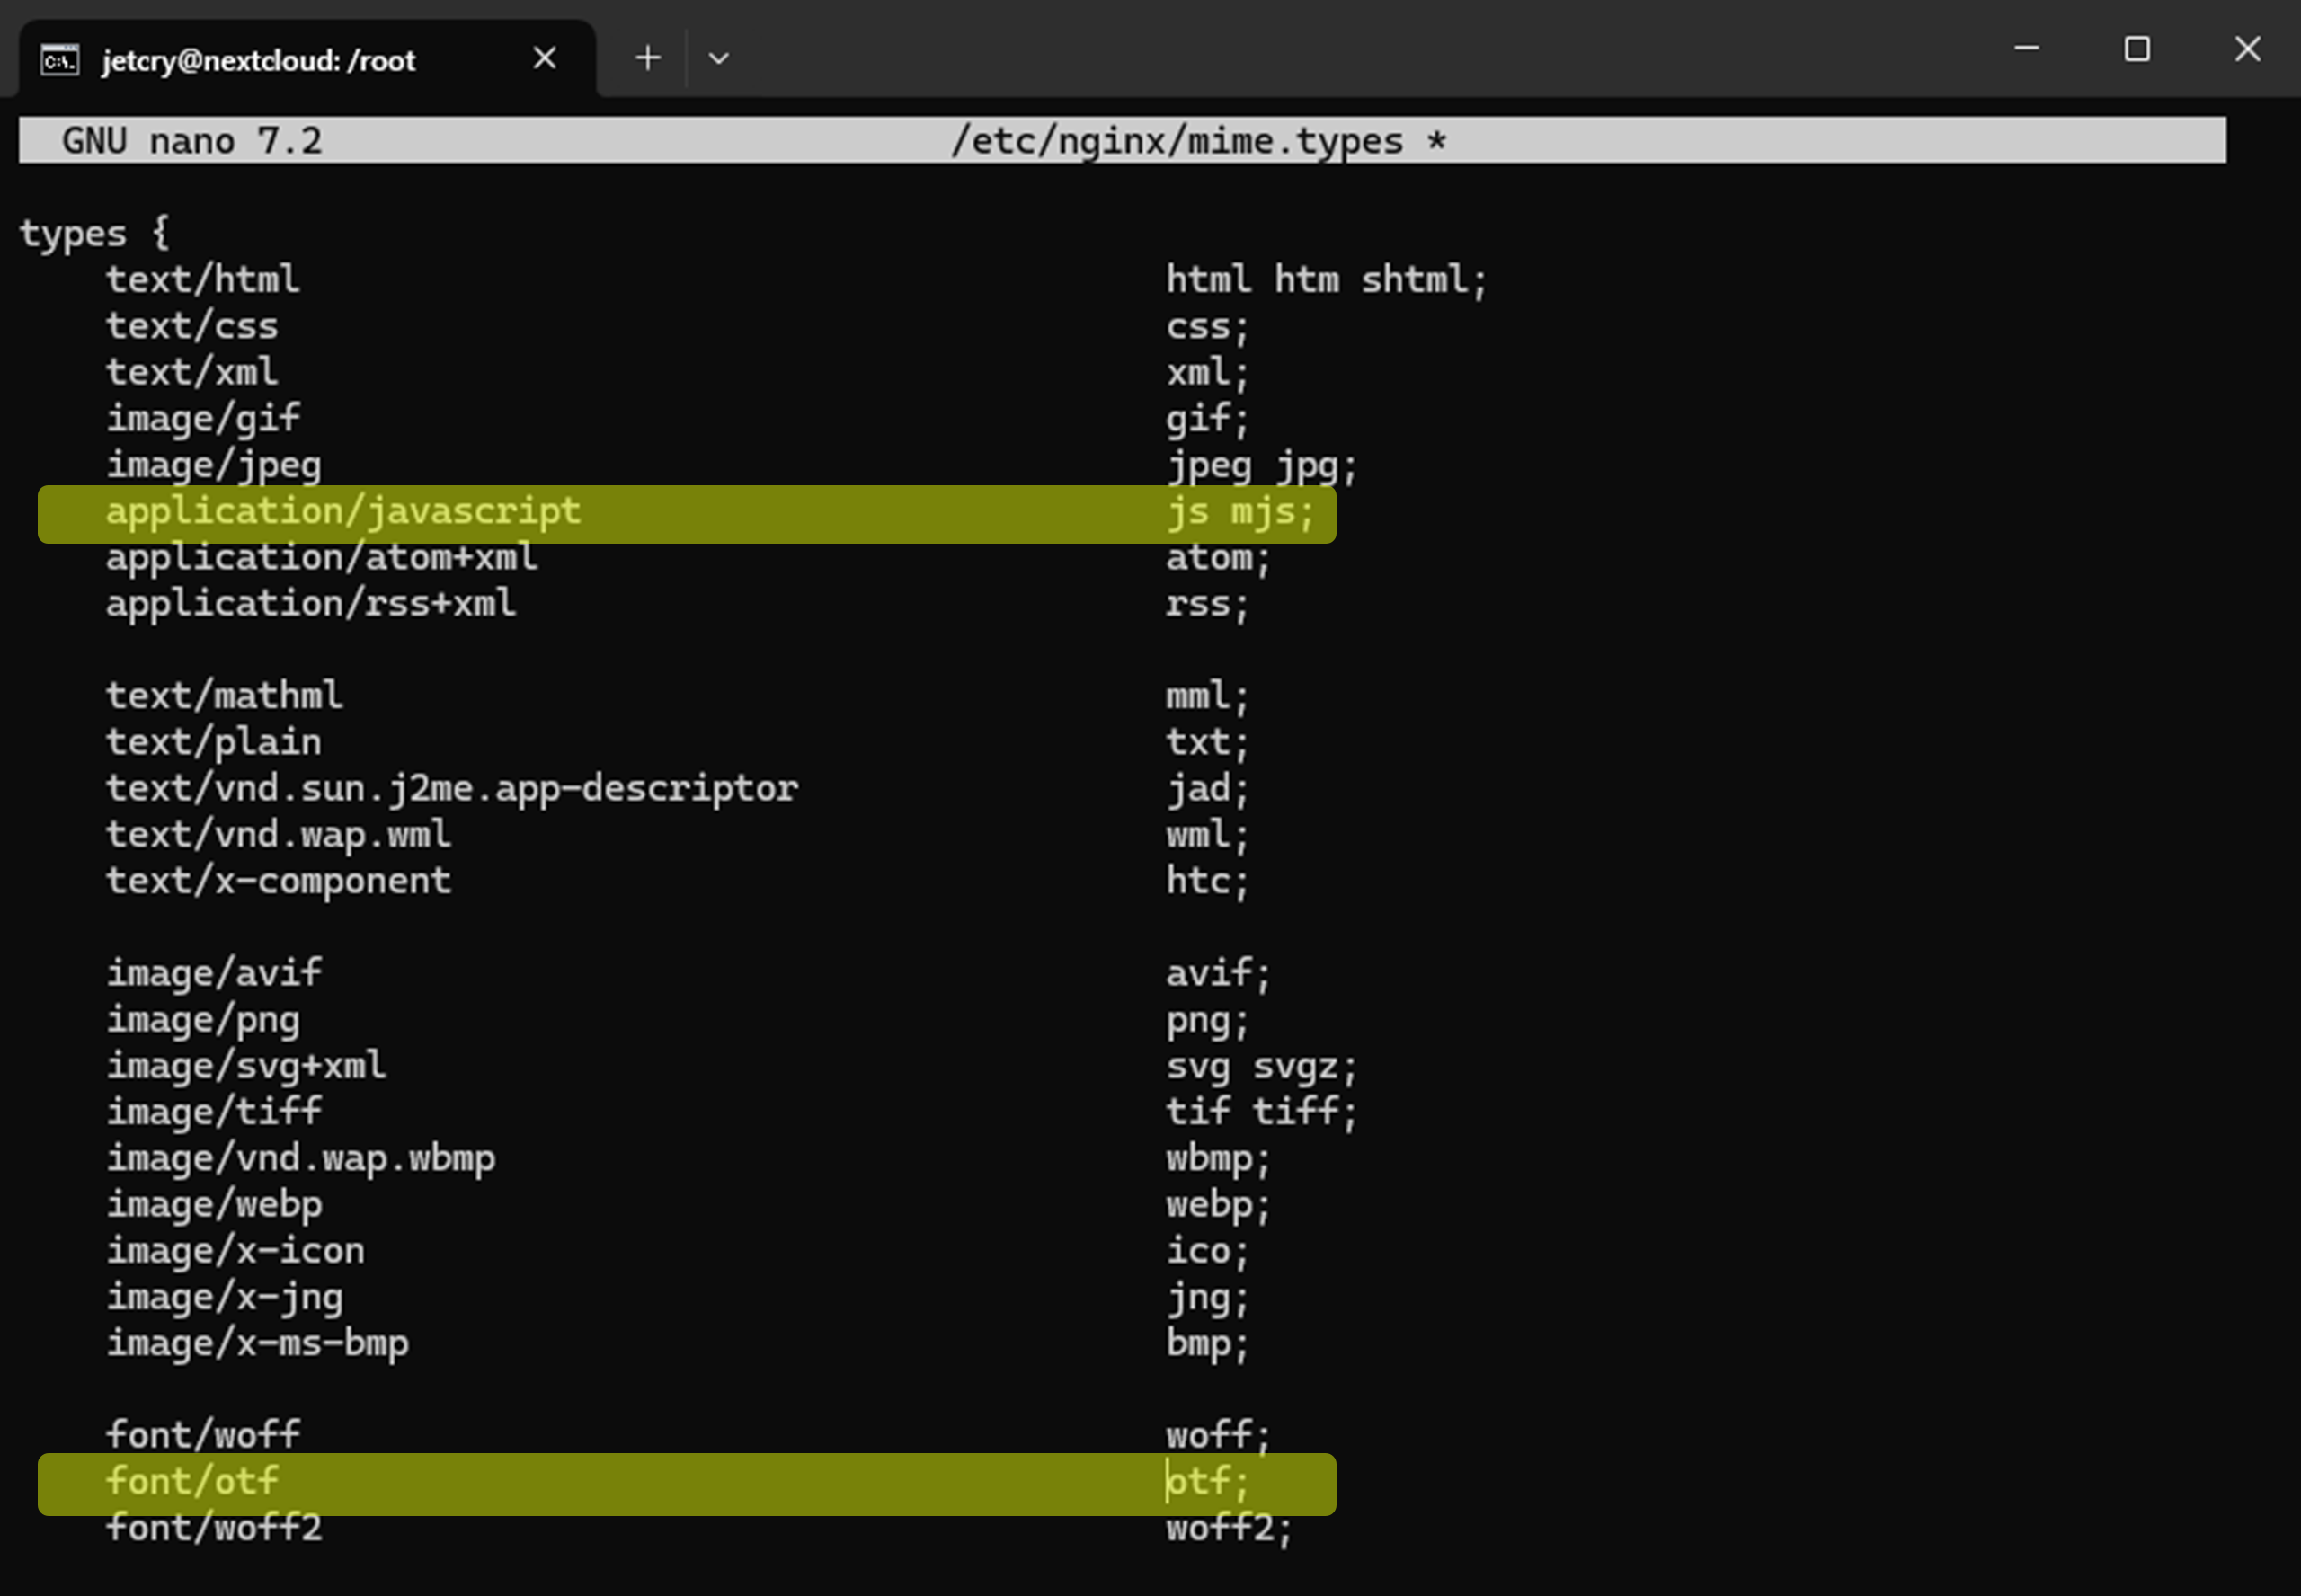Click the font/otf entry
The image size is (2301, 1596).
click(192, 1481)
